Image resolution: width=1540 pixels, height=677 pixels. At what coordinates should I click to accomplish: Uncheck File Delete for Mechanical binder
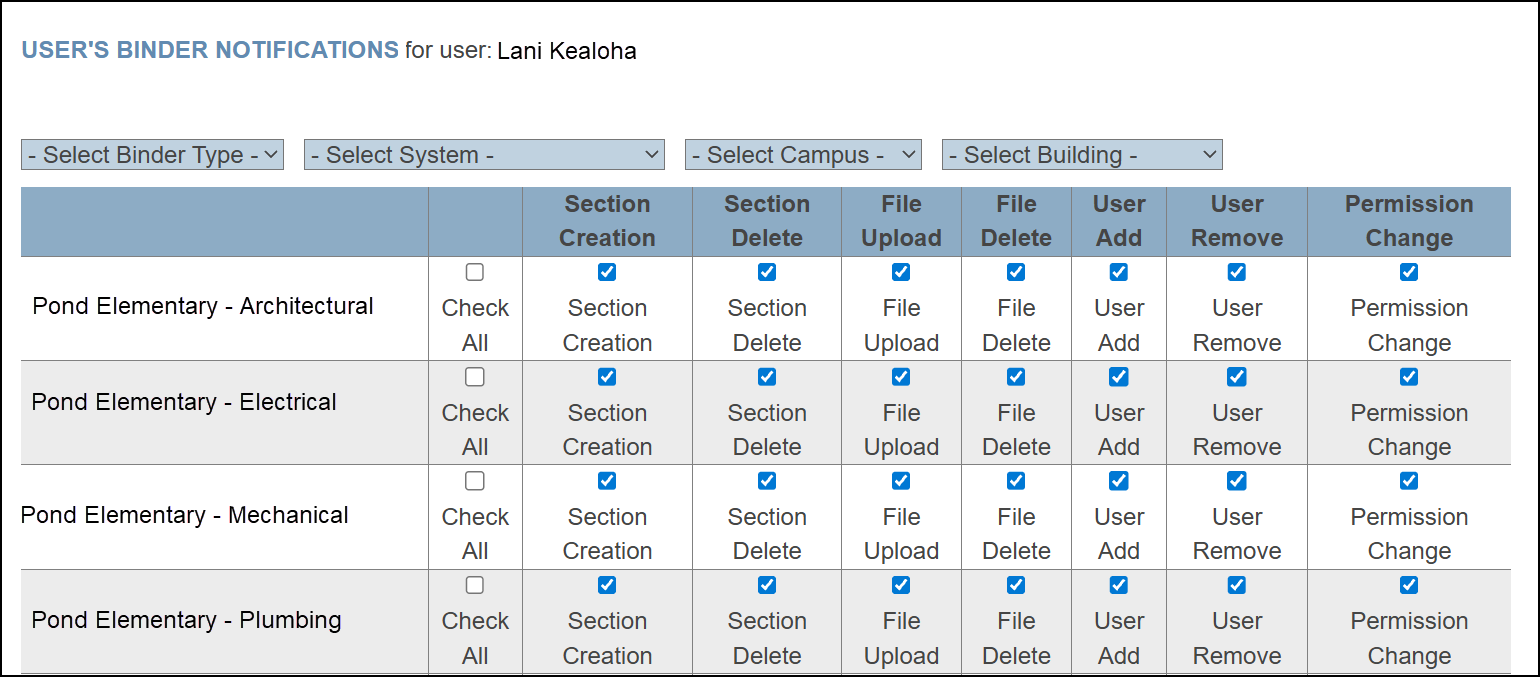(1016, 481)
